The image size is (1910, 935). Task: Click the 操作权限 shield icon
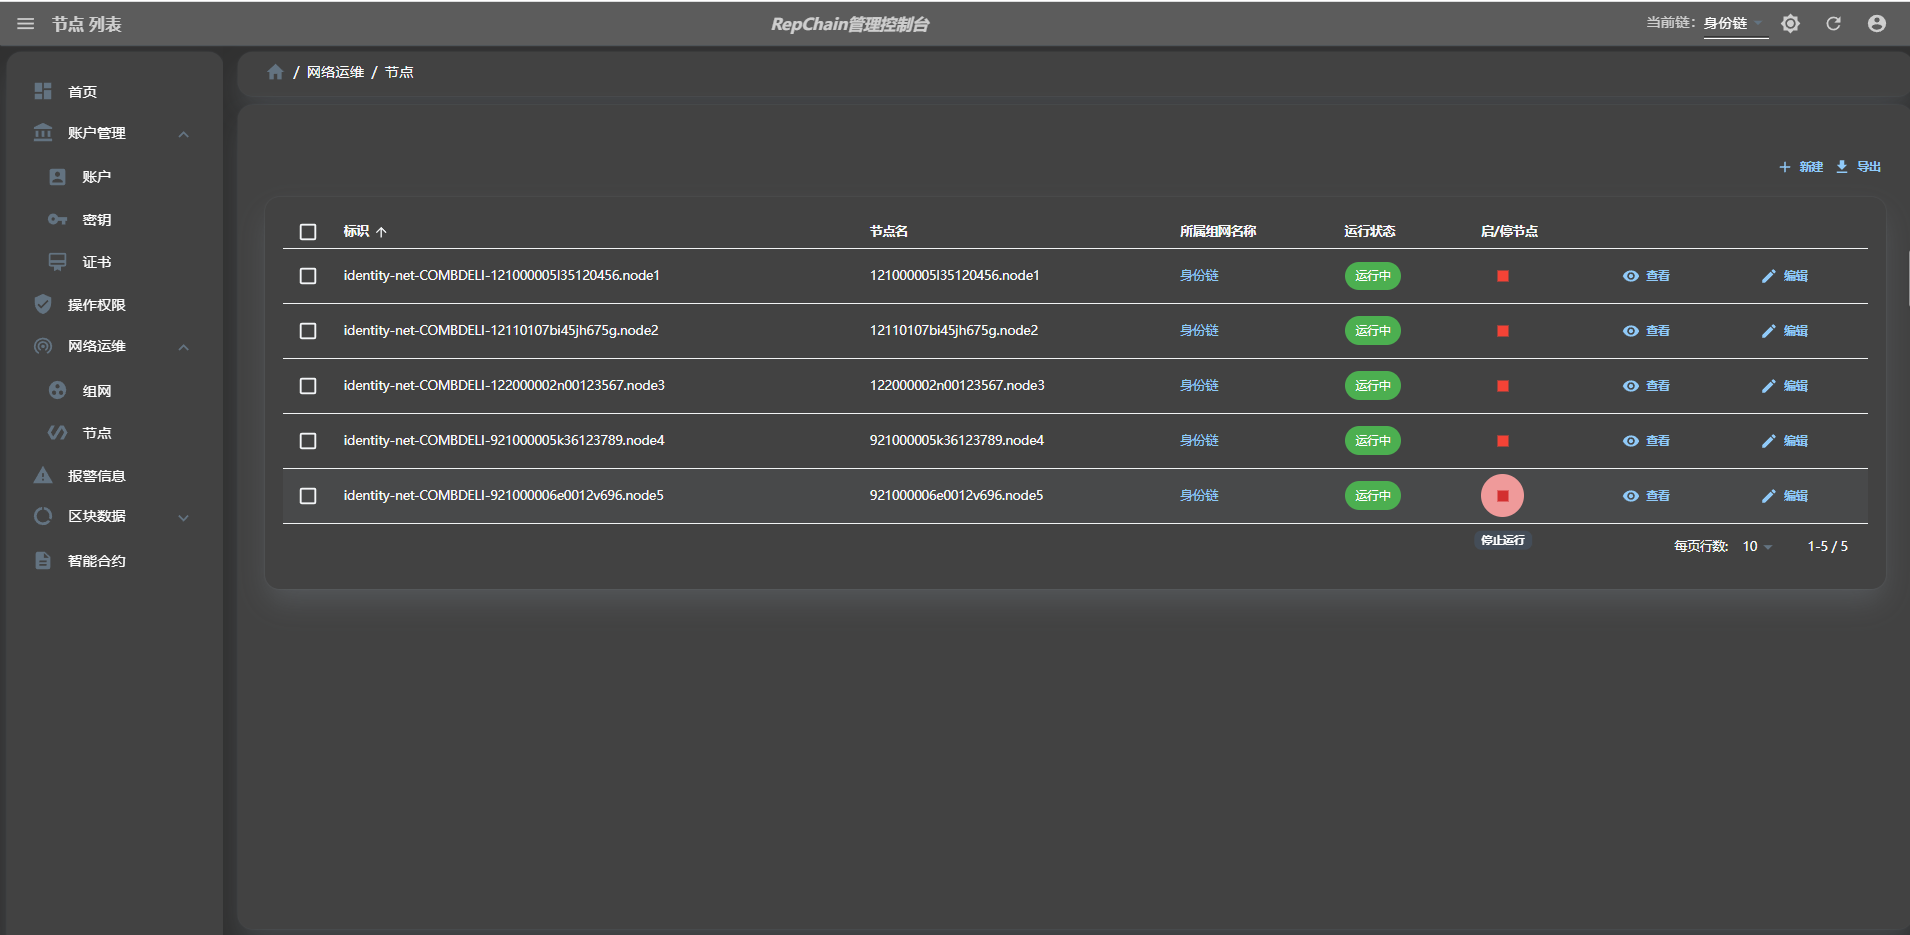(x=43, y=304)
